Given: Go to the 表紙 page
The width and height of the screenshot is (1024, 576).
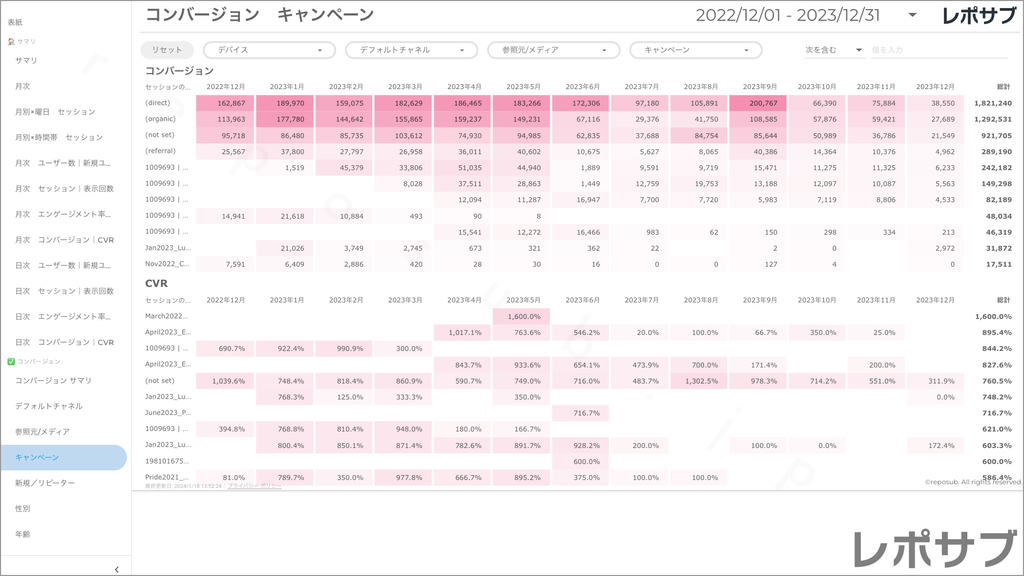Looking at the screenshot, I should pyautogui.click(x=18, y=22).
